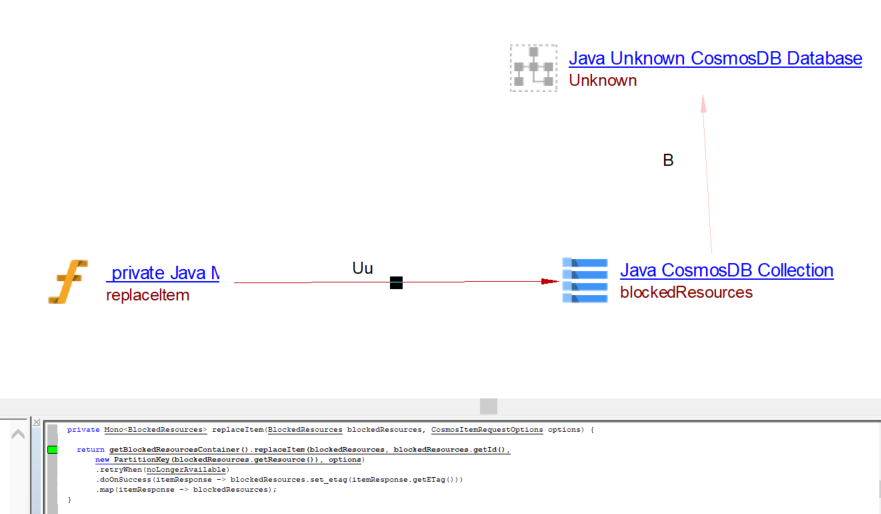Click the red arrowhead pointing to the collection
Image resolution: width=881 pixels, height=514 pixels.
pyautogui.click(x=549, y=281)
